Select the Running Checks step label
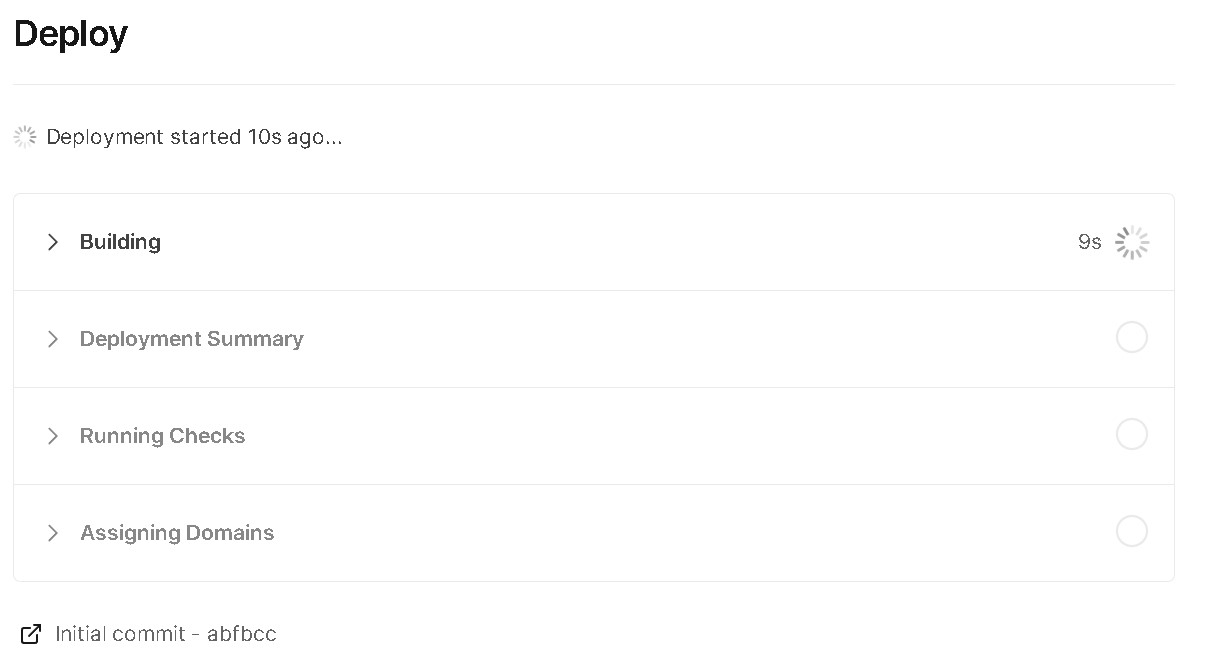The width and height of the screenshot is (1205, 667). point(162,436)
